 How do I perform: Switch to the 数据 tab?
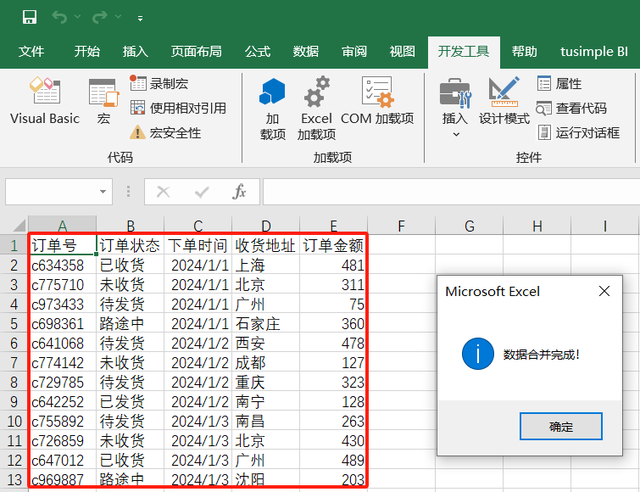(306, 51)
